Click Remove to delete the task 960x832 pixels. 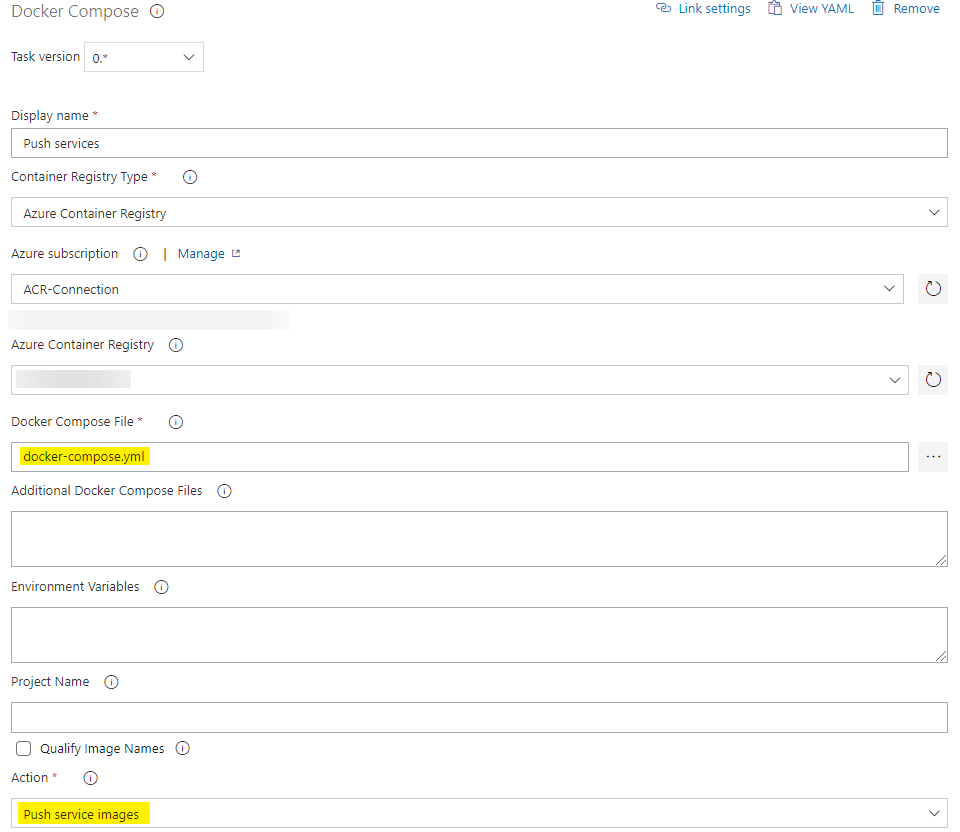[x=906, y=9]
